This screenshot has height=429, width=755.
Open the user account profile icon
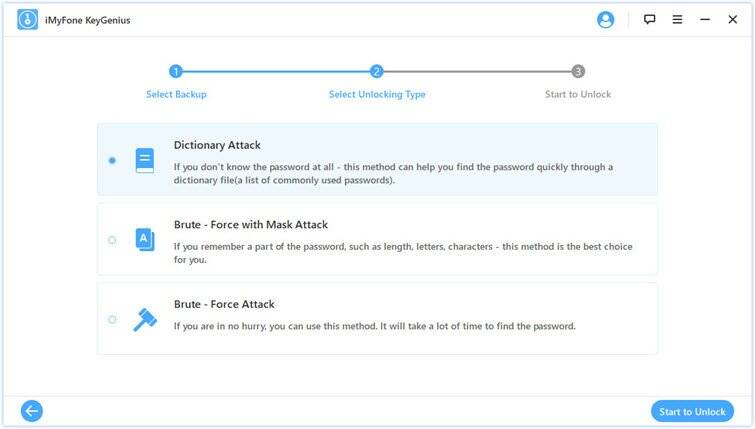point(605,20)
